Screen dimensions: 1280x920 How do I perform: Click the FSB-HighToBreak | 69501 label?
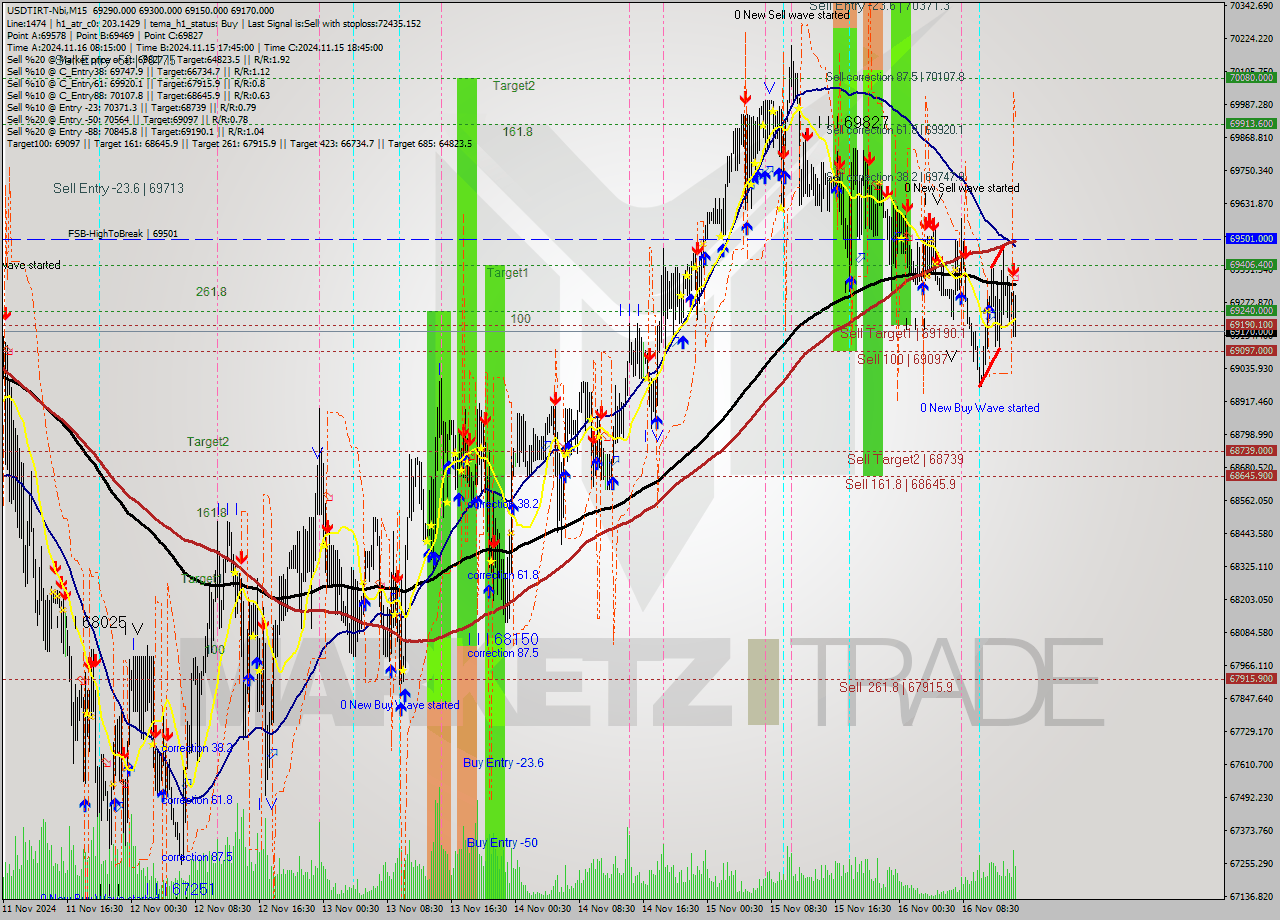(123, 234)
